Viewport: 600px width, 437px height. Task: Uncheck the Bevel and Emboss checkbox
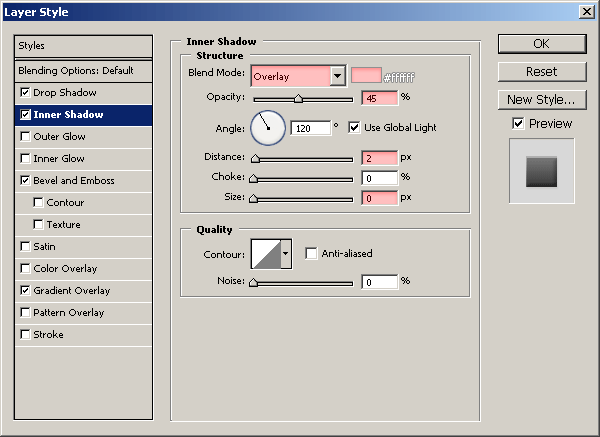click(x=25, y=181)
